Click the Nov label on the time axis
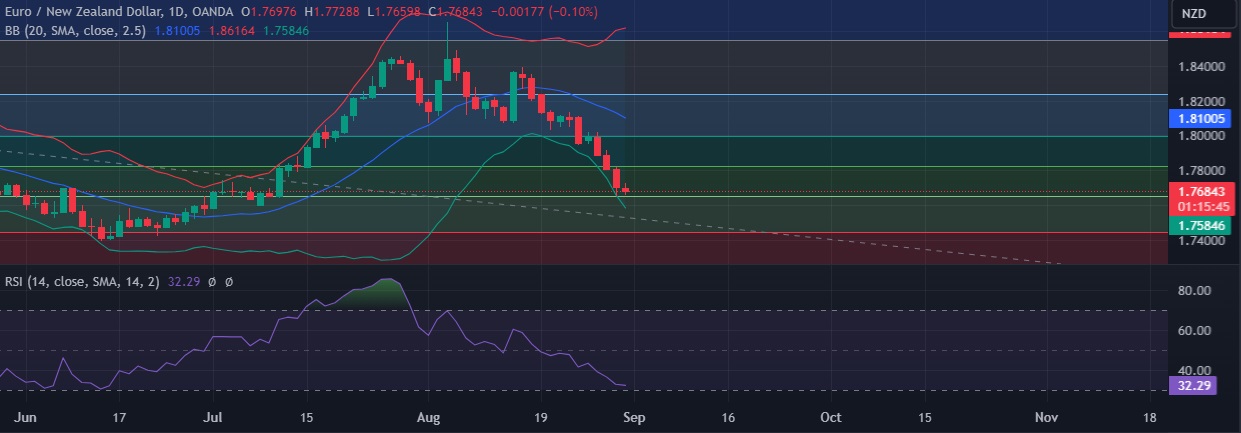 (x=1047, y=416)
